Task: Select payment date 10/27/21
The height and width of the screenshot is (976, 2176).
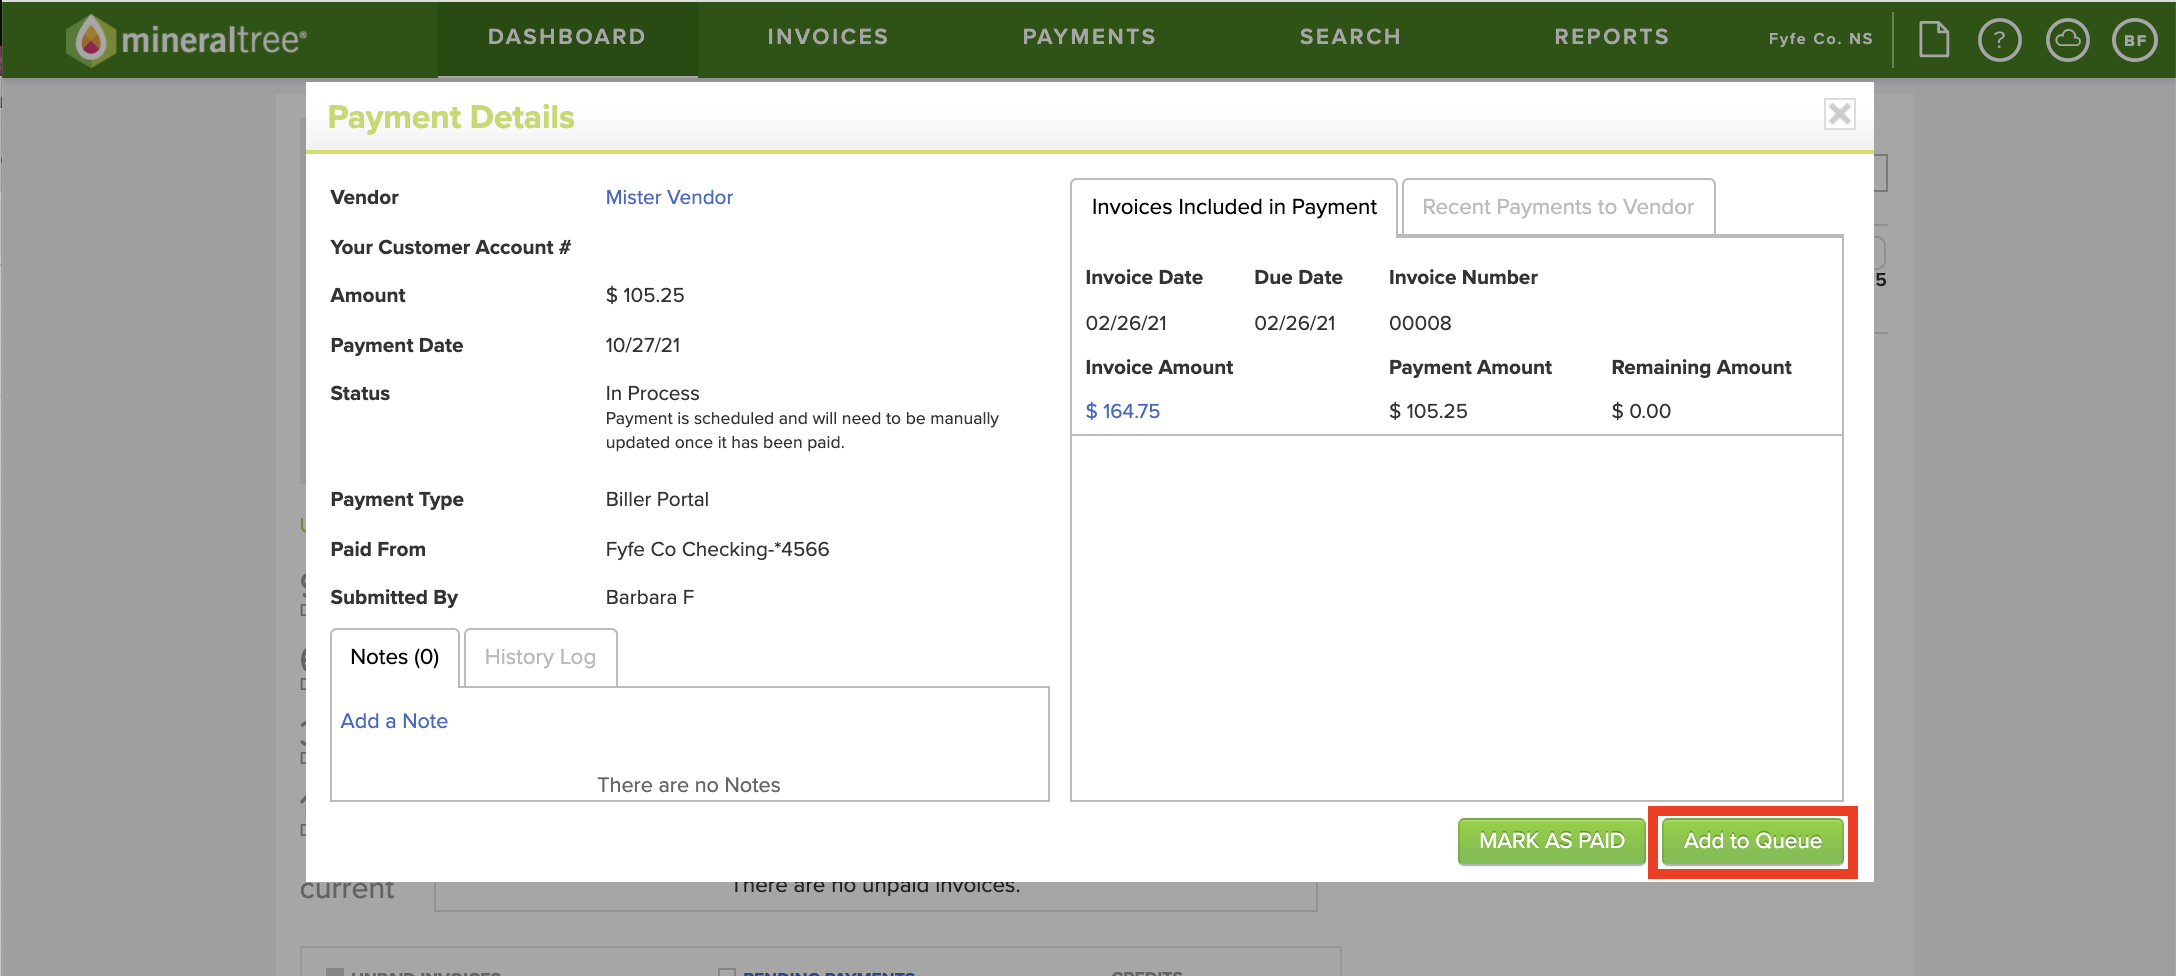Action: tap(643, 345)
